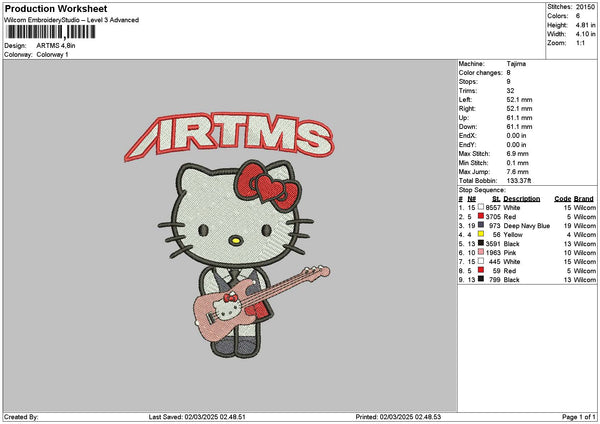This screenshot has width=600, height=424.
Task: Click the "Page 1 of 1" indicator
Action: (579, 417)
